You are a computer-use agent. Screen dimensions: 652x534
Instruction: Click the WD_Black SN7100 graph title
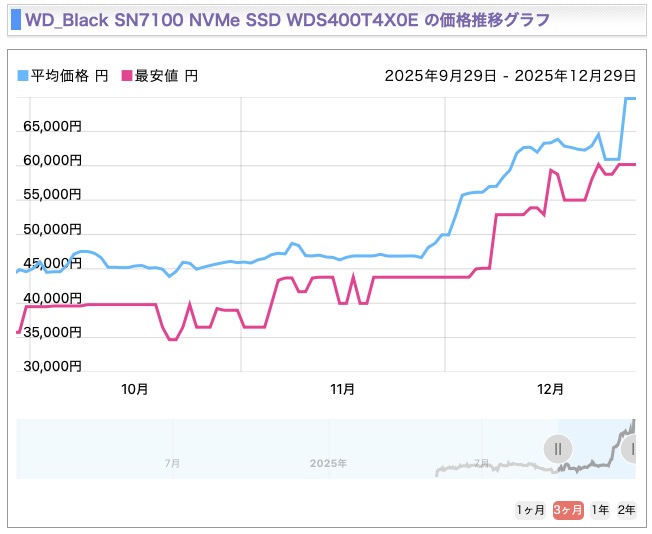286,19
